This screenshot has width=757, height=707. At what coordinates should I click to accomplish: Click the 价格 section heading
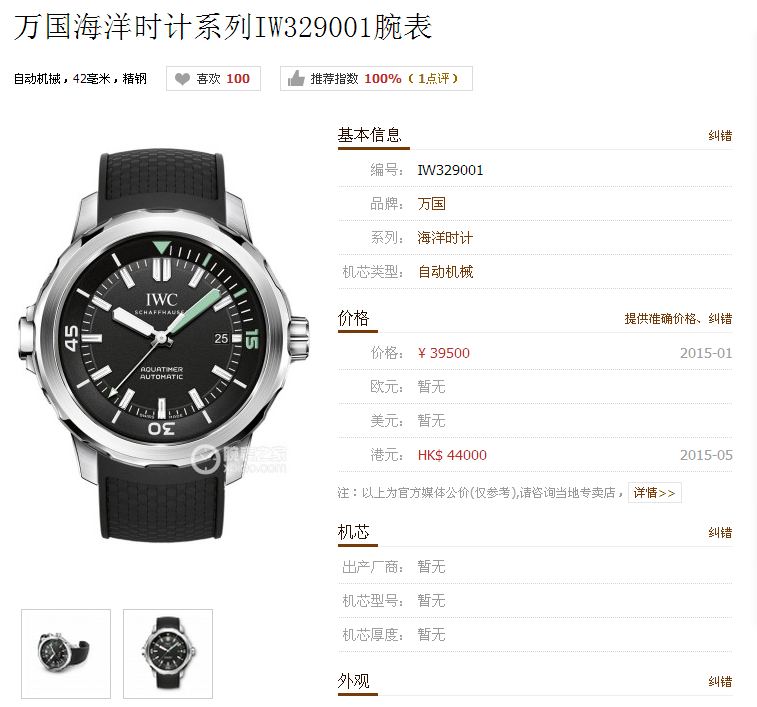353,318
